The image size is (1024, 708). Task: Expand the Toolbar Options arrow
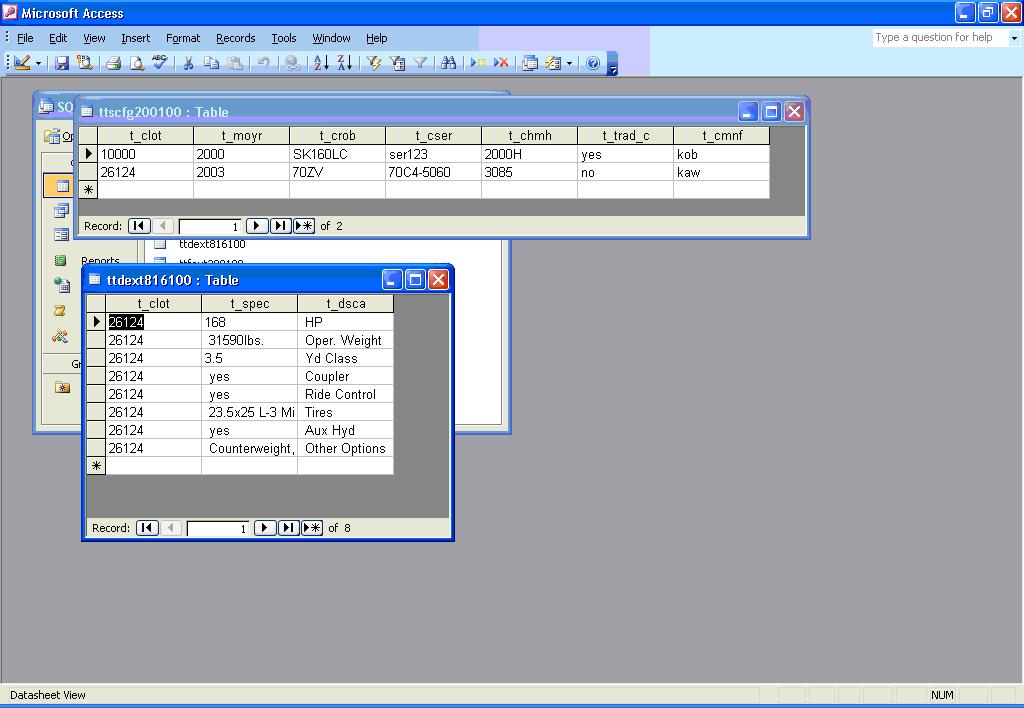point(613,66)
